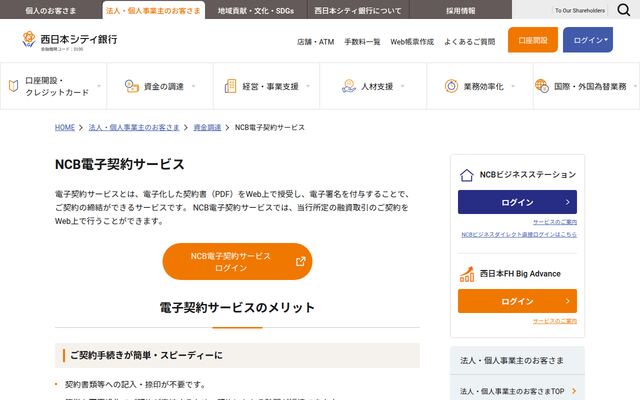Click the account opening book icon
The image size is (640, 400).
(13, 86)
